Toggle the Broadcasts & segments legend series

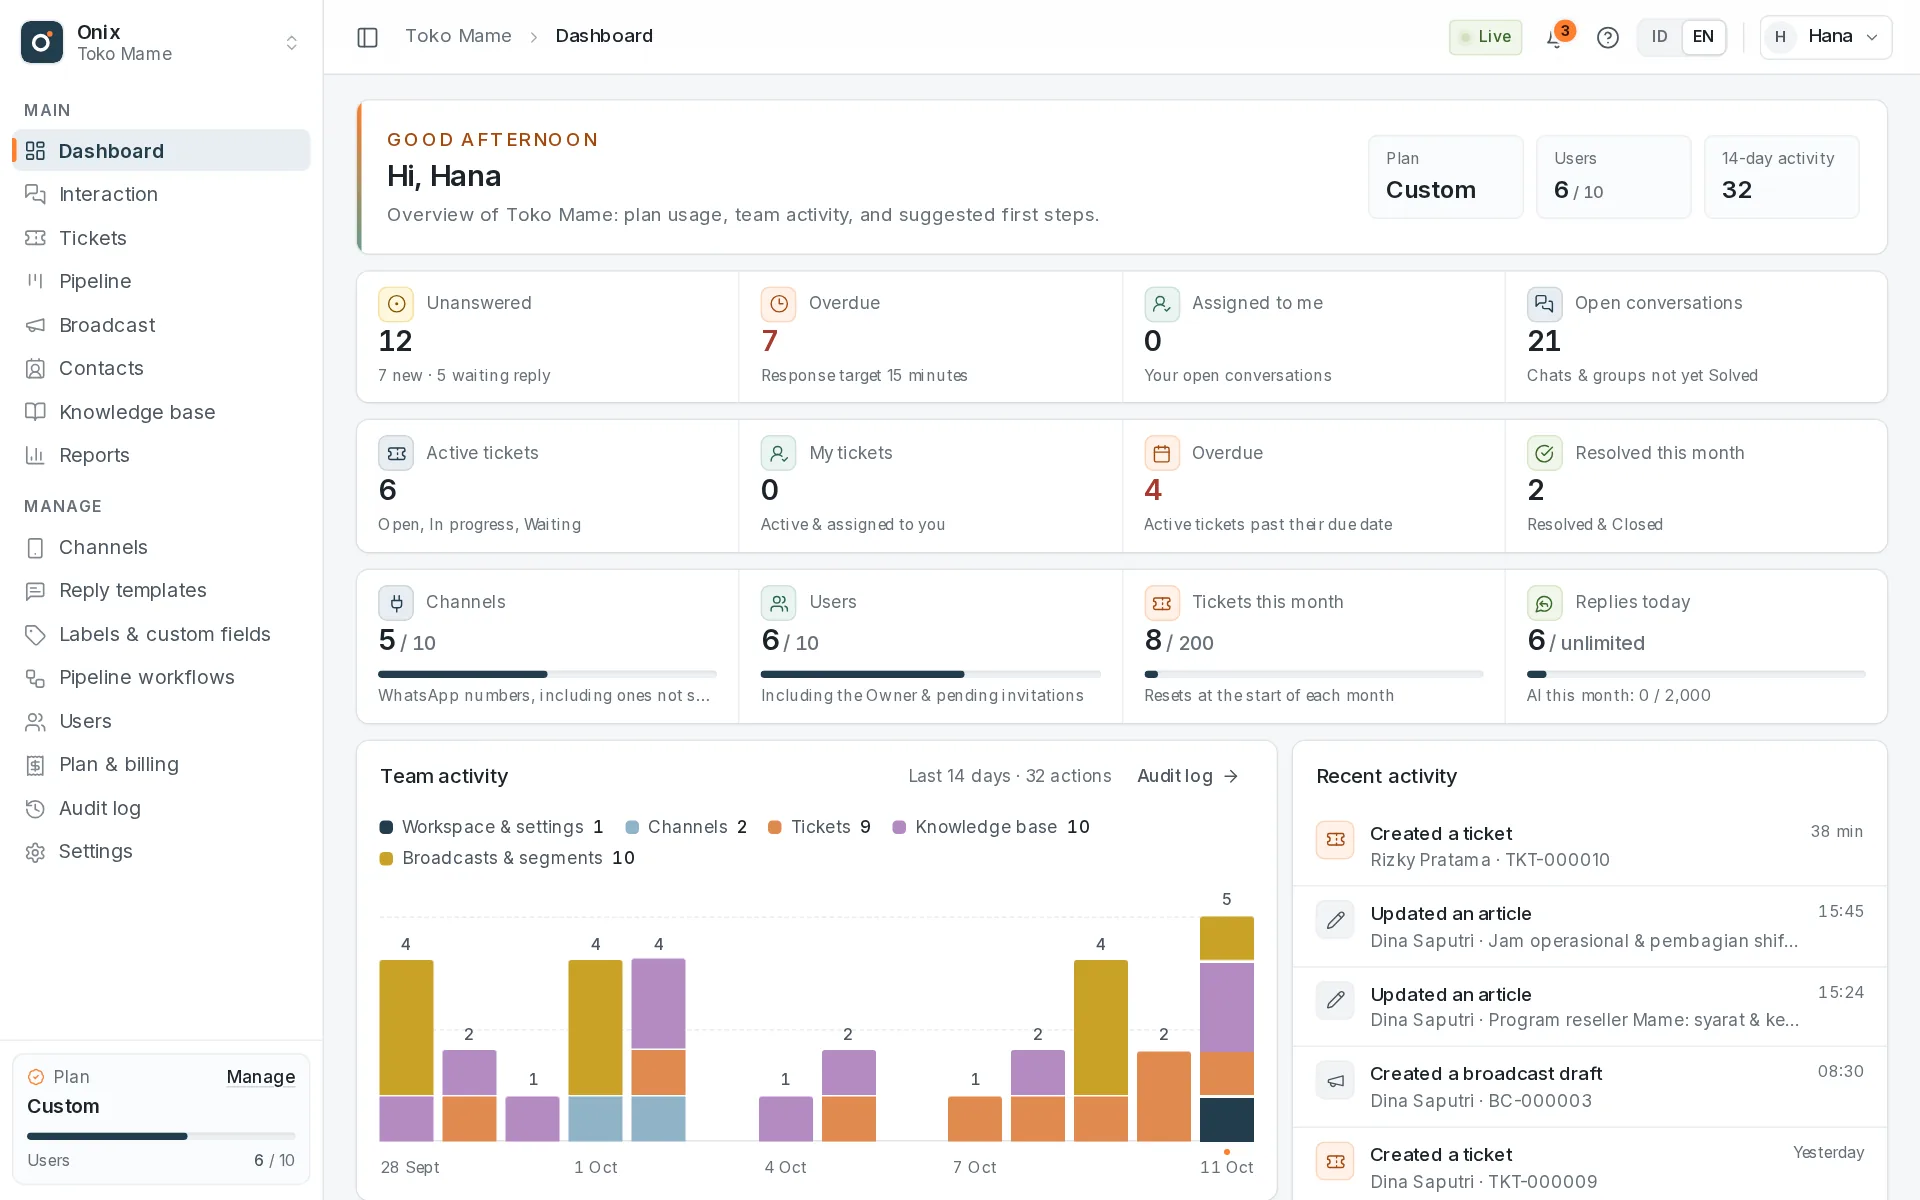pyautogui.click(x=507, y=858)
